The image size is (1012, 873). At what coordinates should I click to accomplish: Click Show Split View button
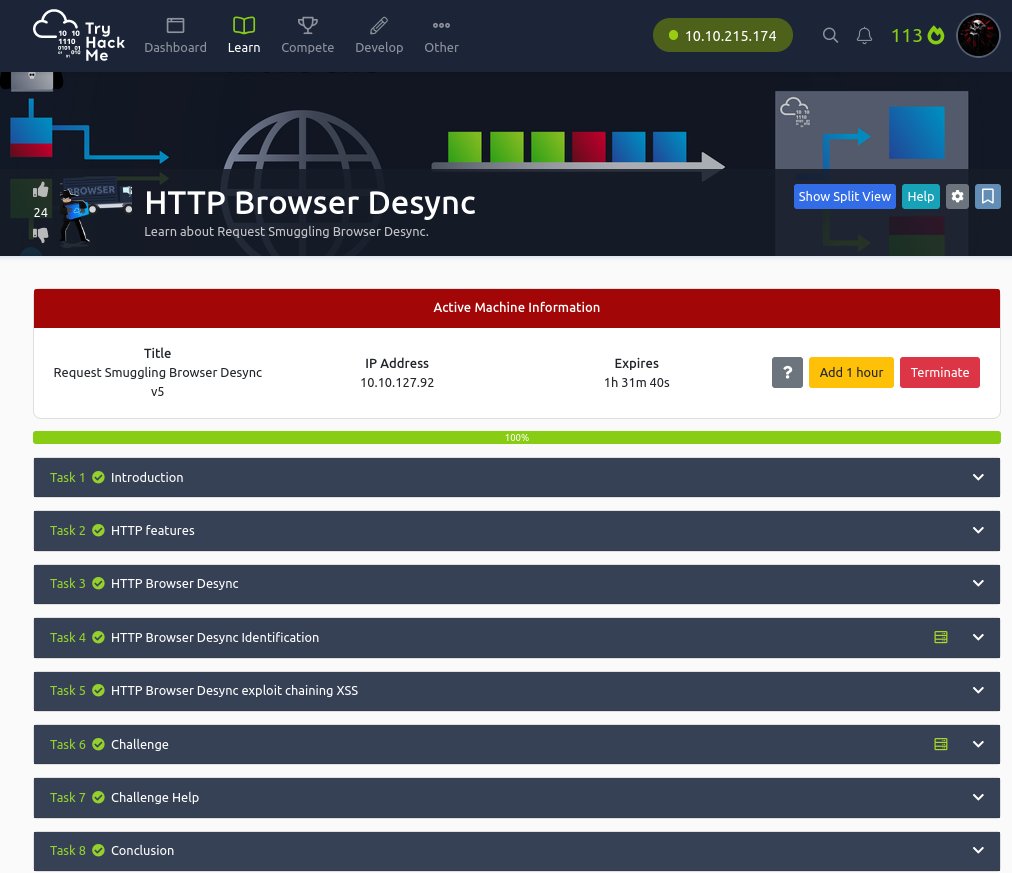click(844, 196)
